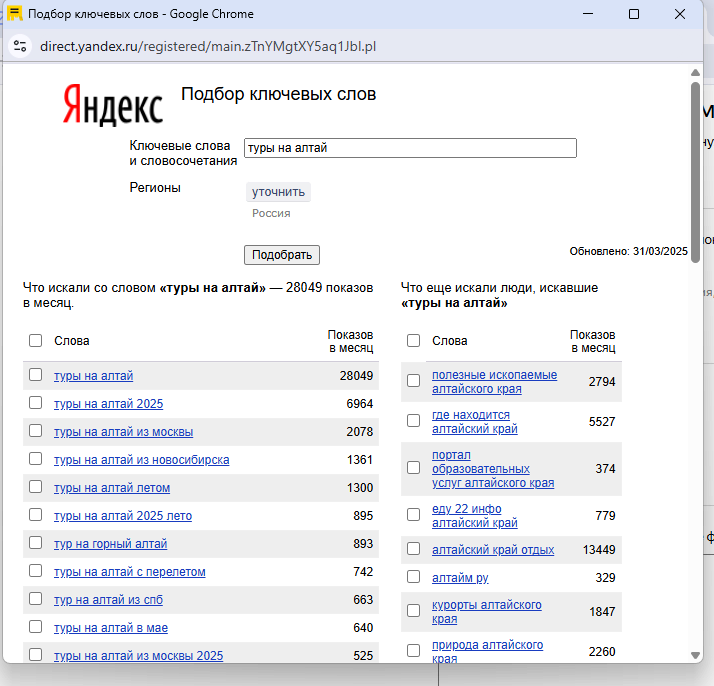Click the scroll down arrow of page scrollbar
The height and width of the screenshot is (686, 714).
(x=695, y=656)
